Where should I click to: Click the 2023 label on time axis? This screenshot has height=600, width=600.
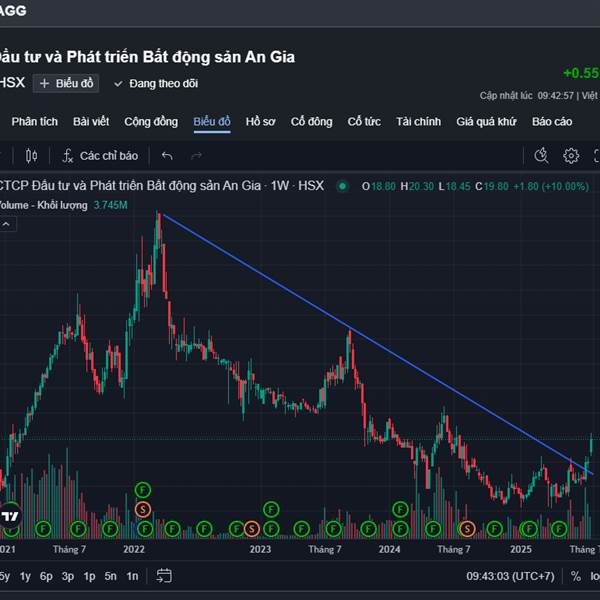(x=260, y=549)
